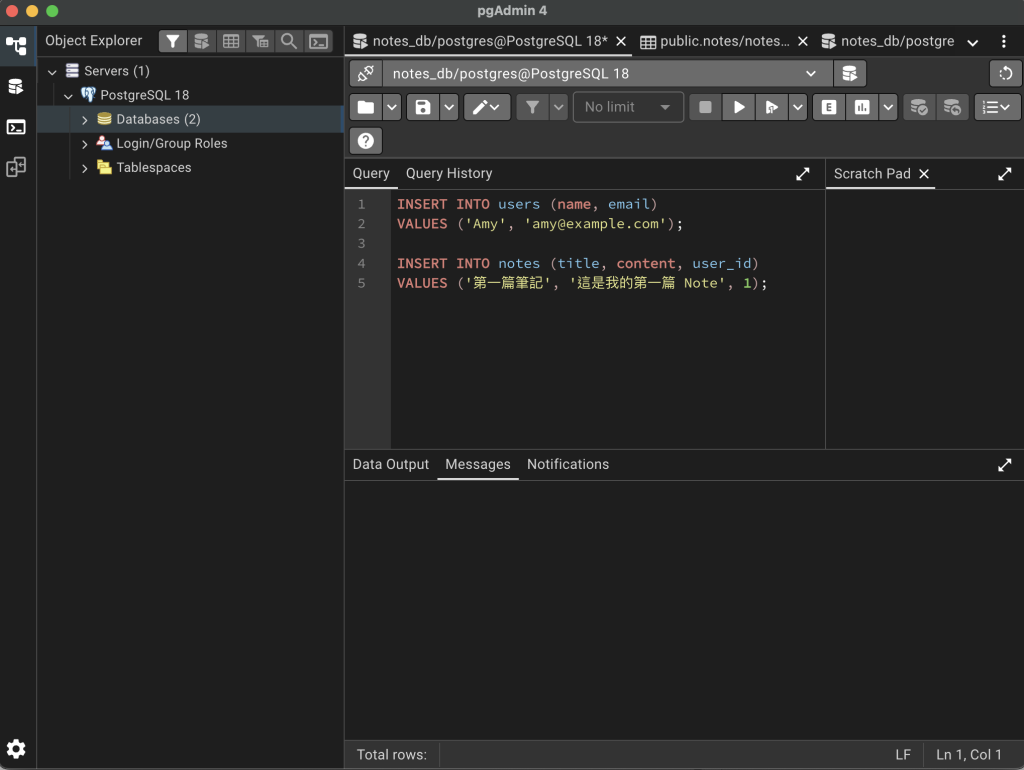The image size is (1024, 770).
Task: Close the notes_db/postgres@PostgreSQL 18* tab
Action: pos(621,41)
